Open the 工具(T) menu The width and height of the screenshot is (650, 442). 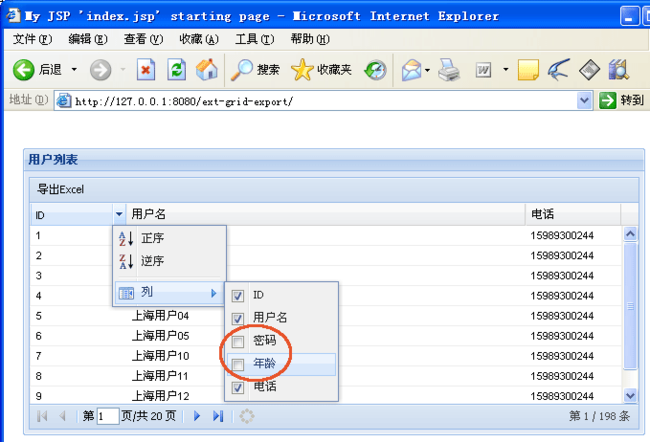coord(255,39)
